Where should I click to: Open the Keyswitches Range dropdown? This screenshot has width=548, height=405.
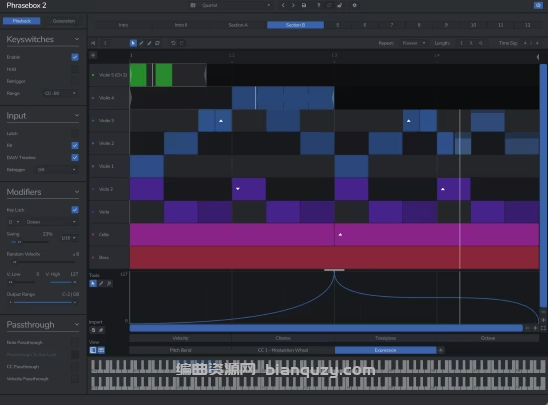click(x=60, y=93)
